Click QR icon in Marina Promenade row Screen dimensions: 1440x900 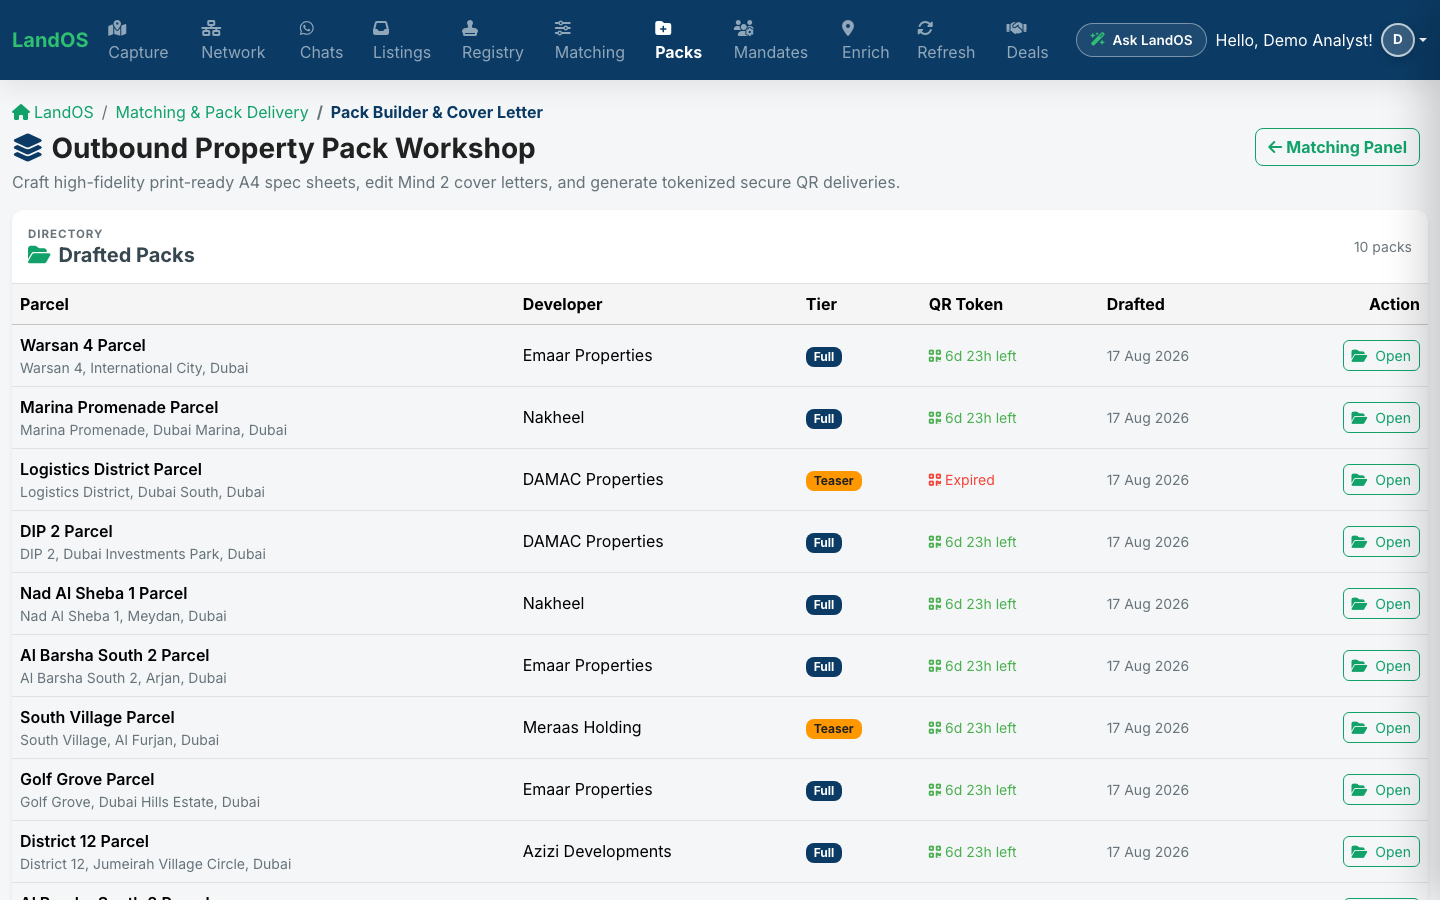pos(935,418)
